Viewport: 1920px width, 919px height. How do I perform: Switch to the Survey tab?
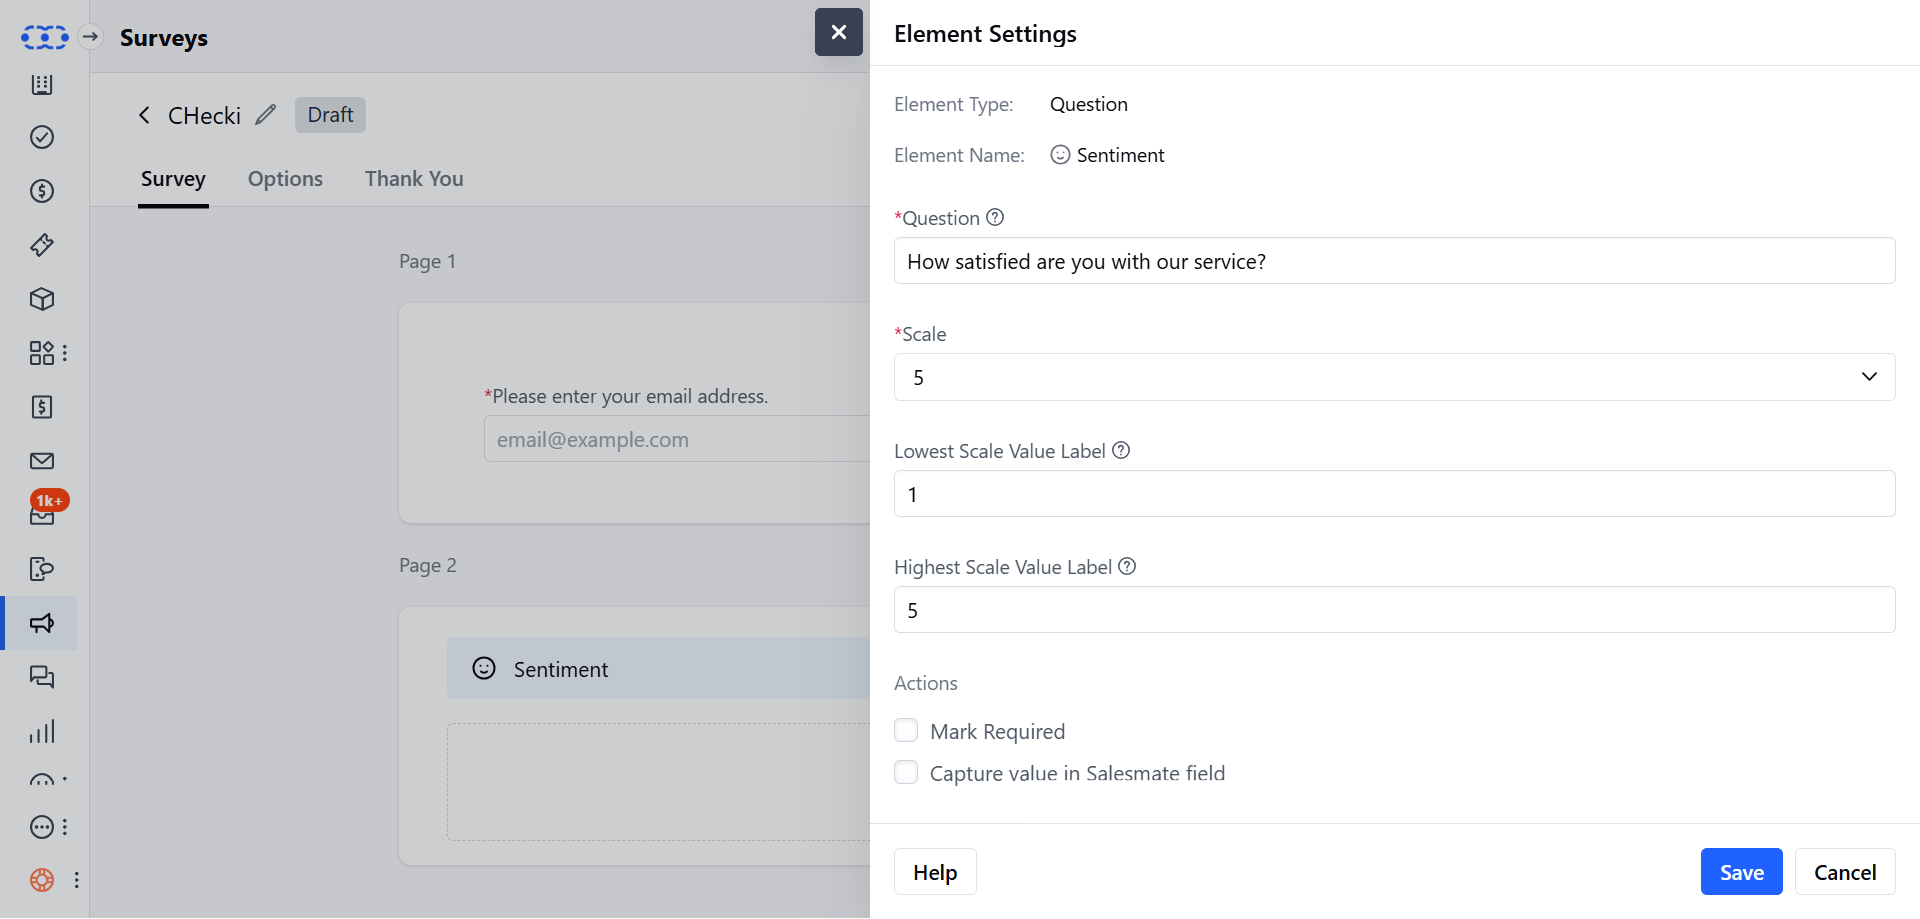(173, 179)
